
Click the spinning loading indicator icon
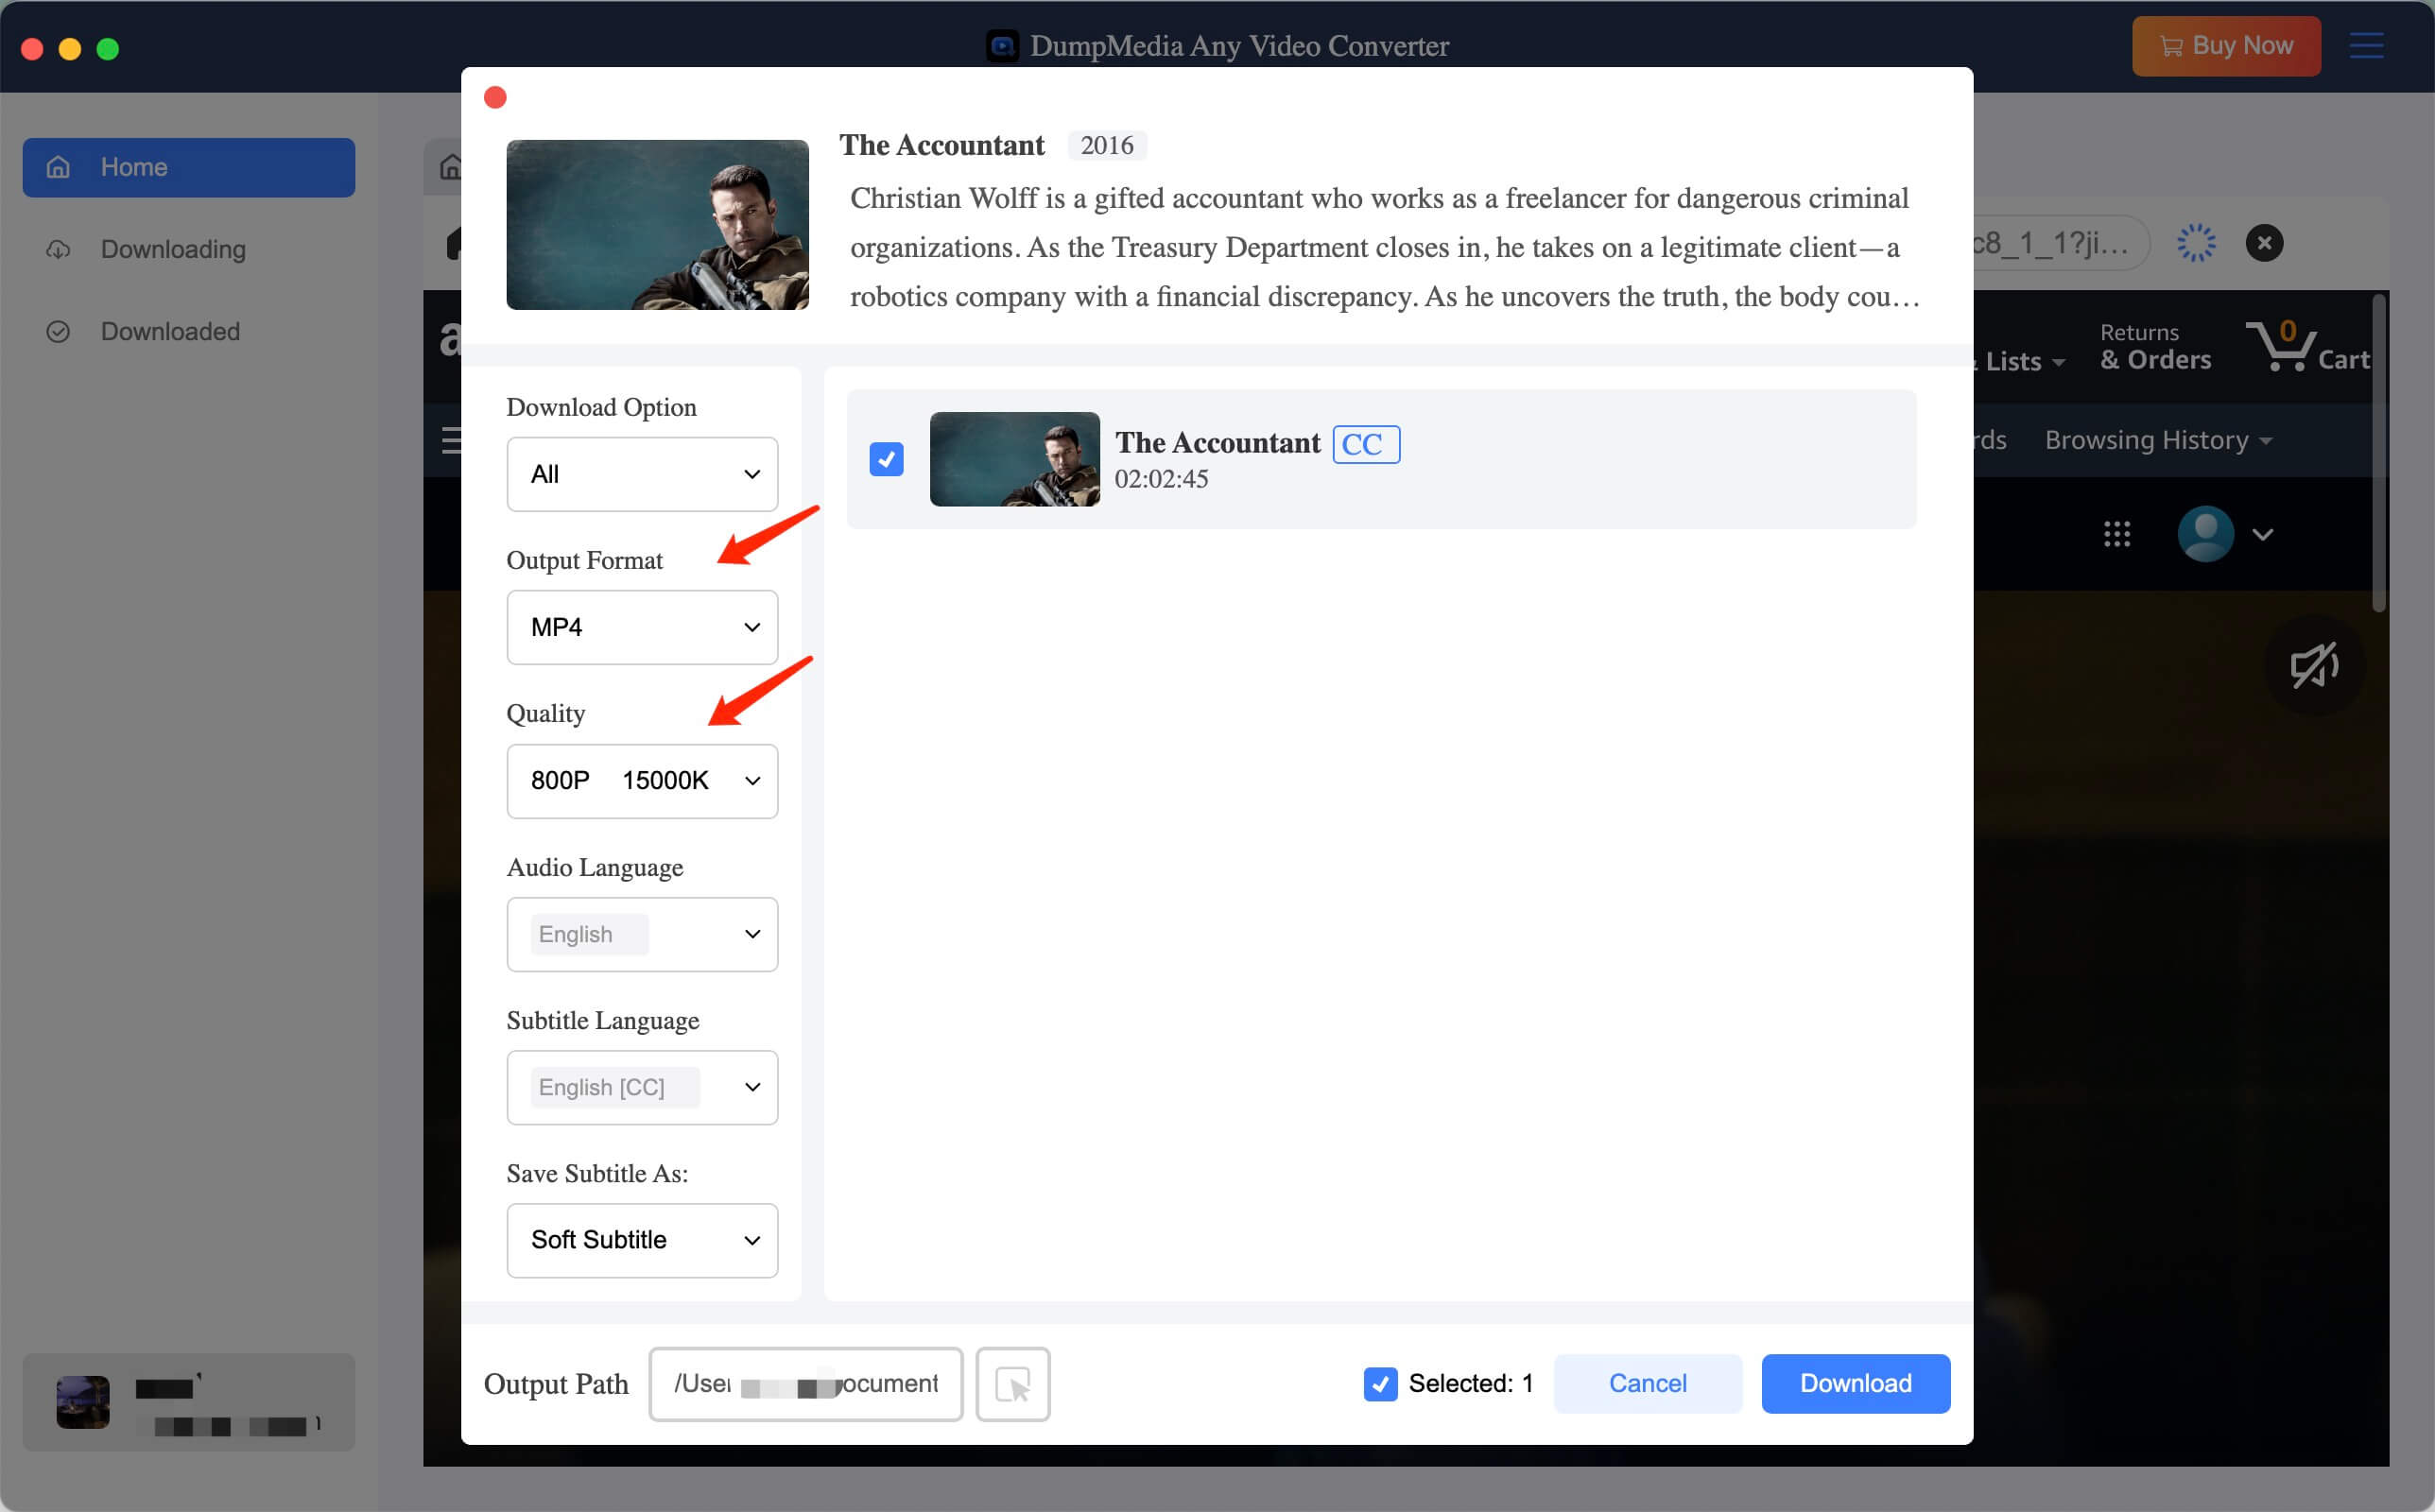pyautogui.click(x=2196, y=243)
